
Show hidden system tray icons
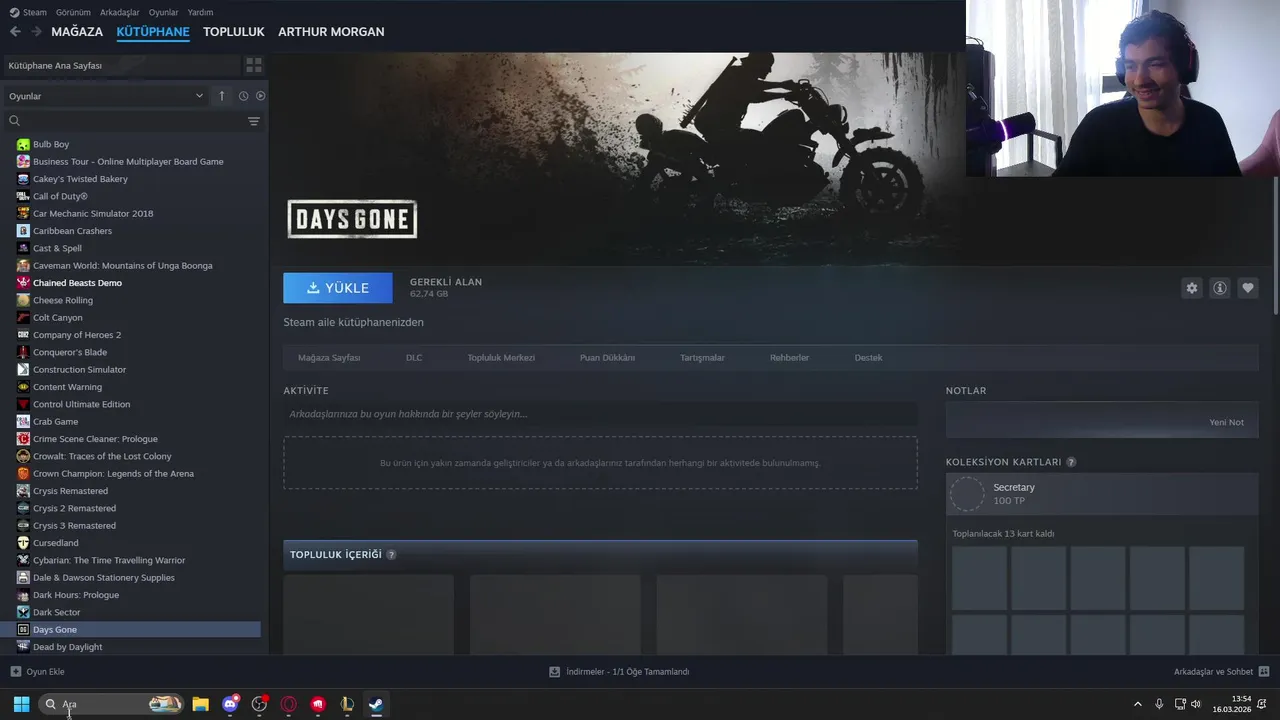[1137, 704]
